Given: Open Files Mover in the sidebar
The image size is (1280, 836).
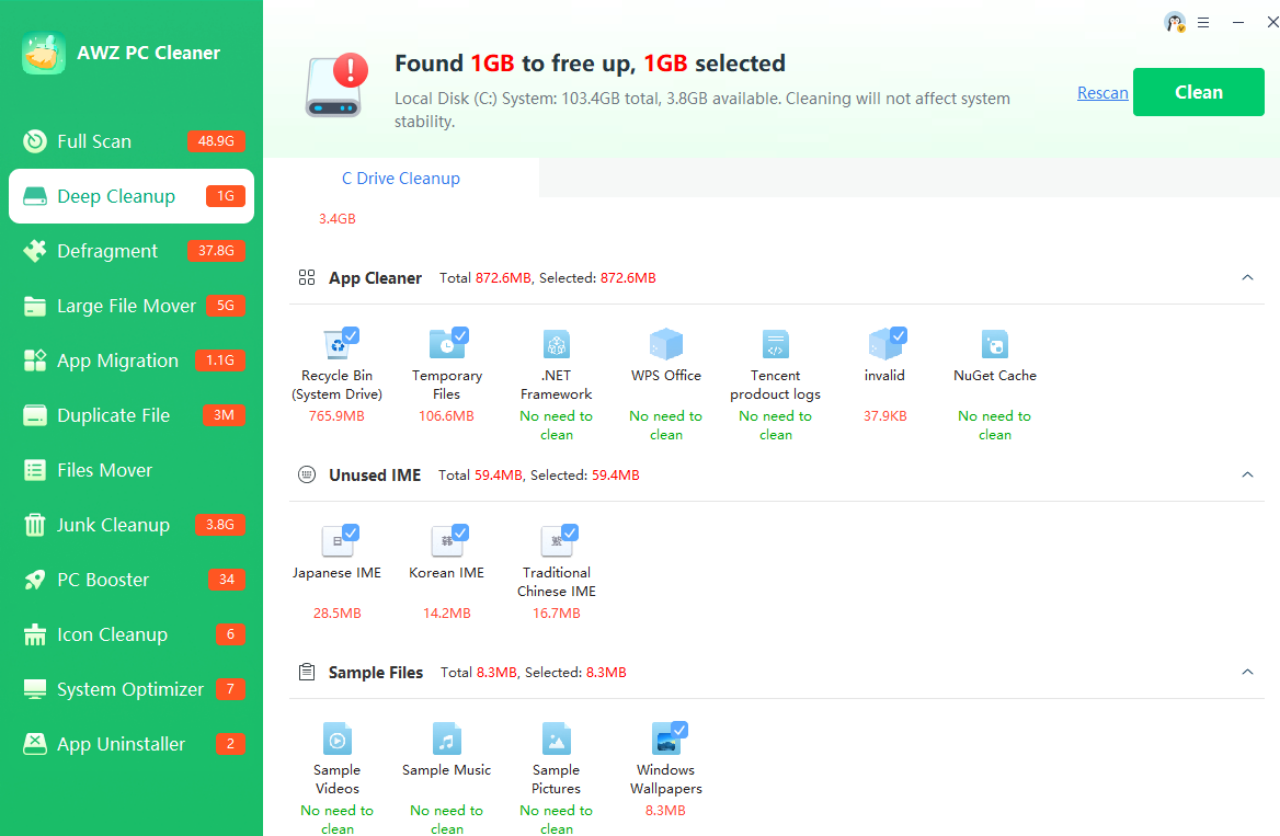Looking at the screenshot, I should tap(131, 470).
